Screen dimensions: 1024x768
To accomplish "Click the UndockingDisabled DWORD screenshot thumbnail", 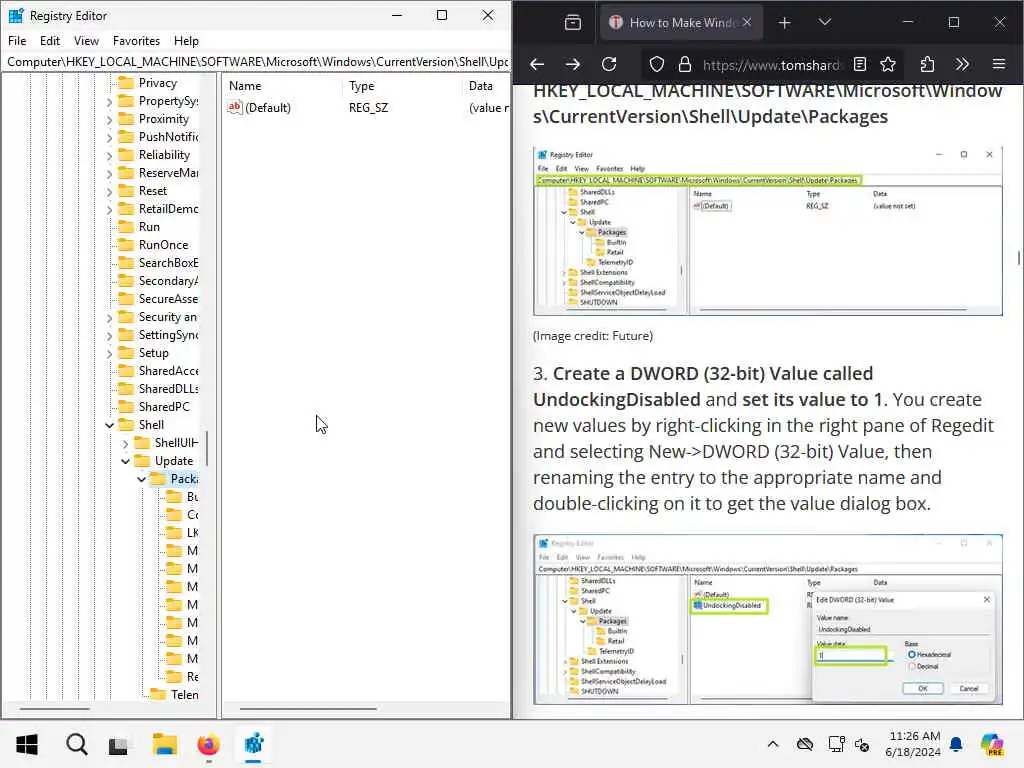I will click(x=767, y=619).
